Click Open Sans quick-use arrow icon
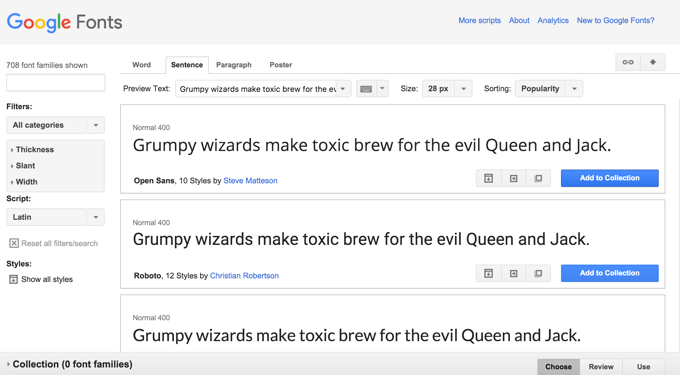The height and width of the screenshot is (375, 680). [513, 178]
